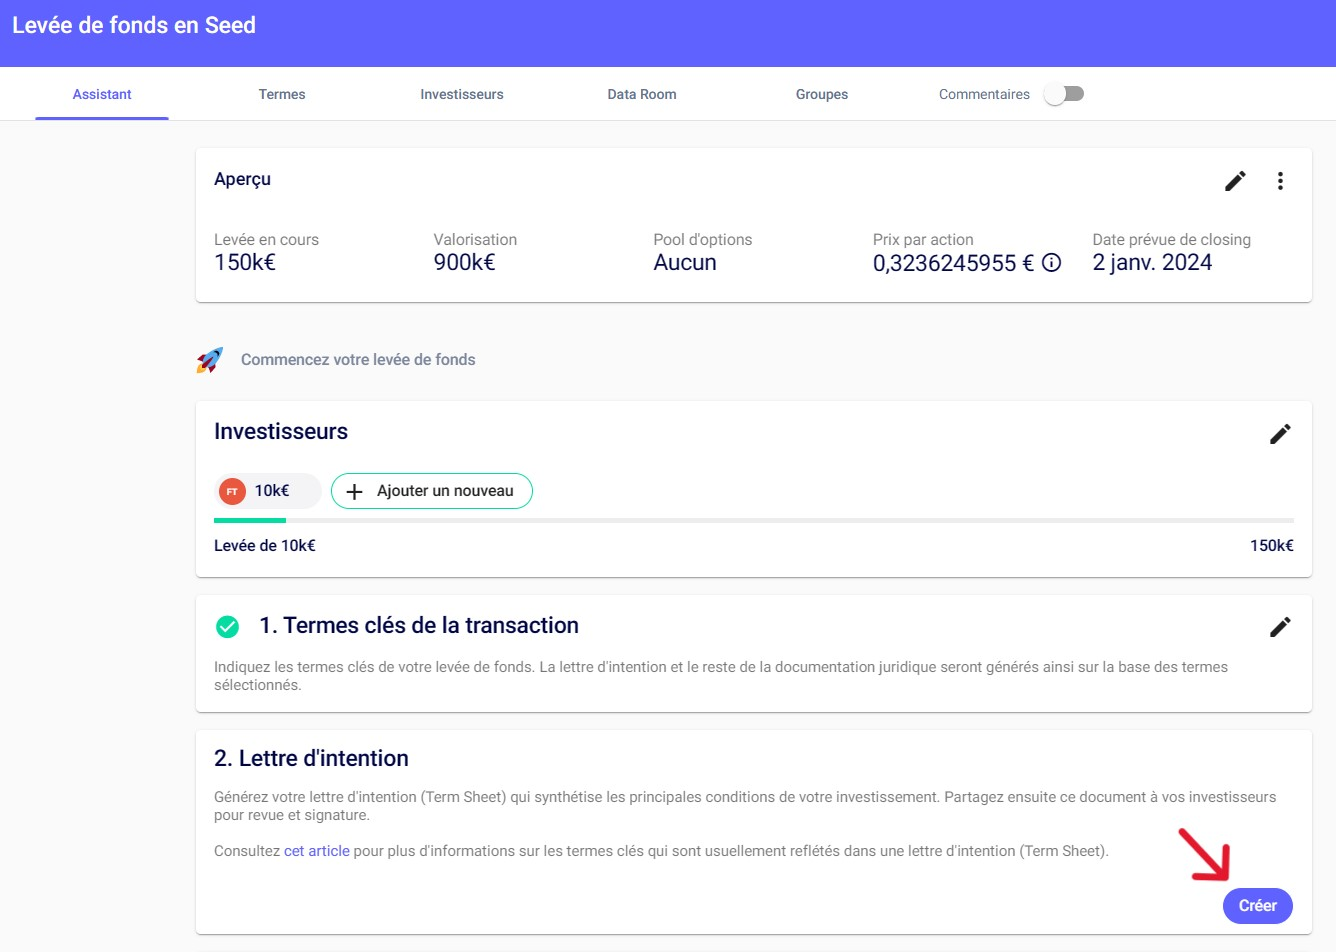Viewport: 1336px width, 952px height.
Task: Click info icon next to Prix par action
Action: (1051, 263)
